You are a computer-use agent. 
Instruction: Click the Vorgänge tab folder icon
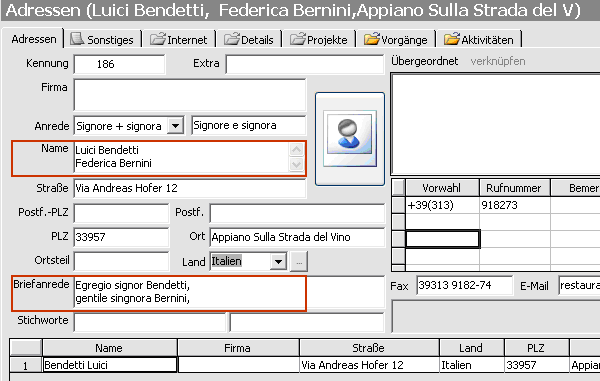(x=371, y=39)
